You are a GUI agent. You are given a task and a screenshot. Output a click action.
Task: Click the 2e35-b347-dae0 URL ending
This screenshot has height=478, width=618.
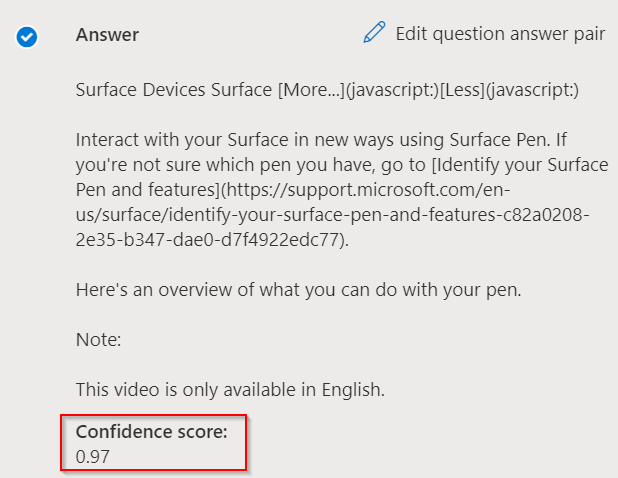tap(212, 240)
